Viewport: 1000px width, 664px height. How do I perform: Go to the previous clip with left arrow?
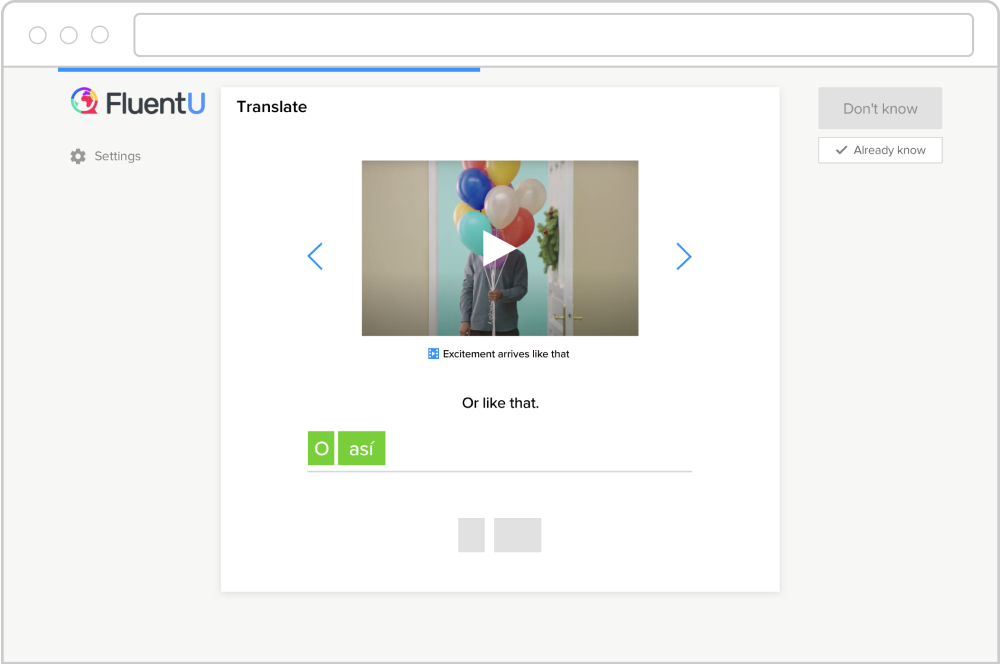[x=315, y=257]
